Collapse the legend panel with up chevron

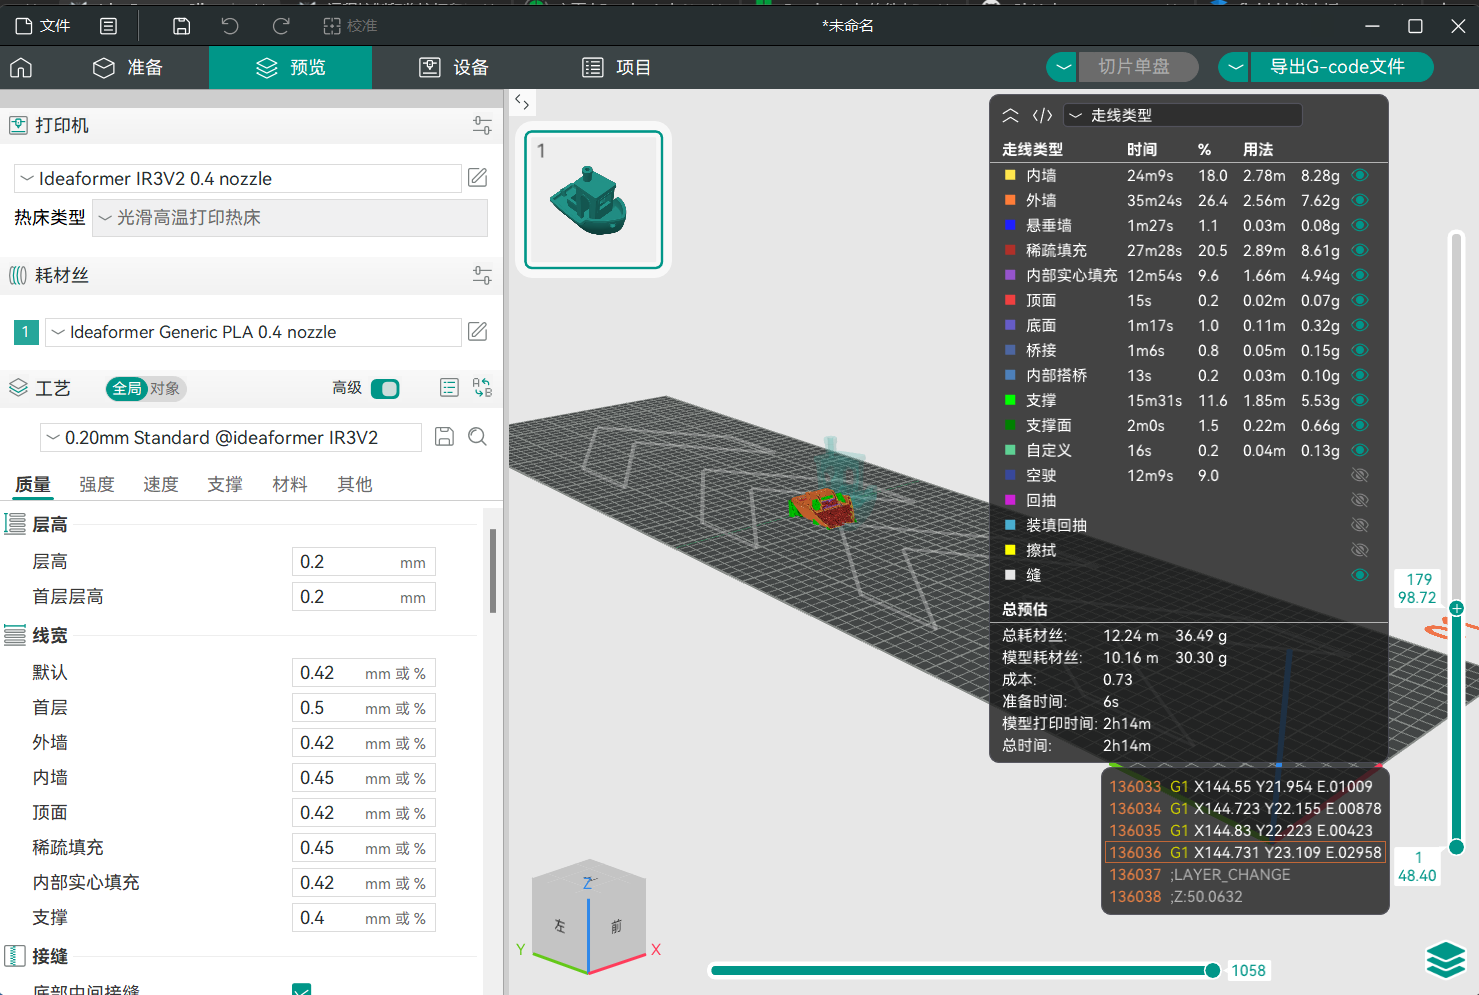pos(1010,115)
